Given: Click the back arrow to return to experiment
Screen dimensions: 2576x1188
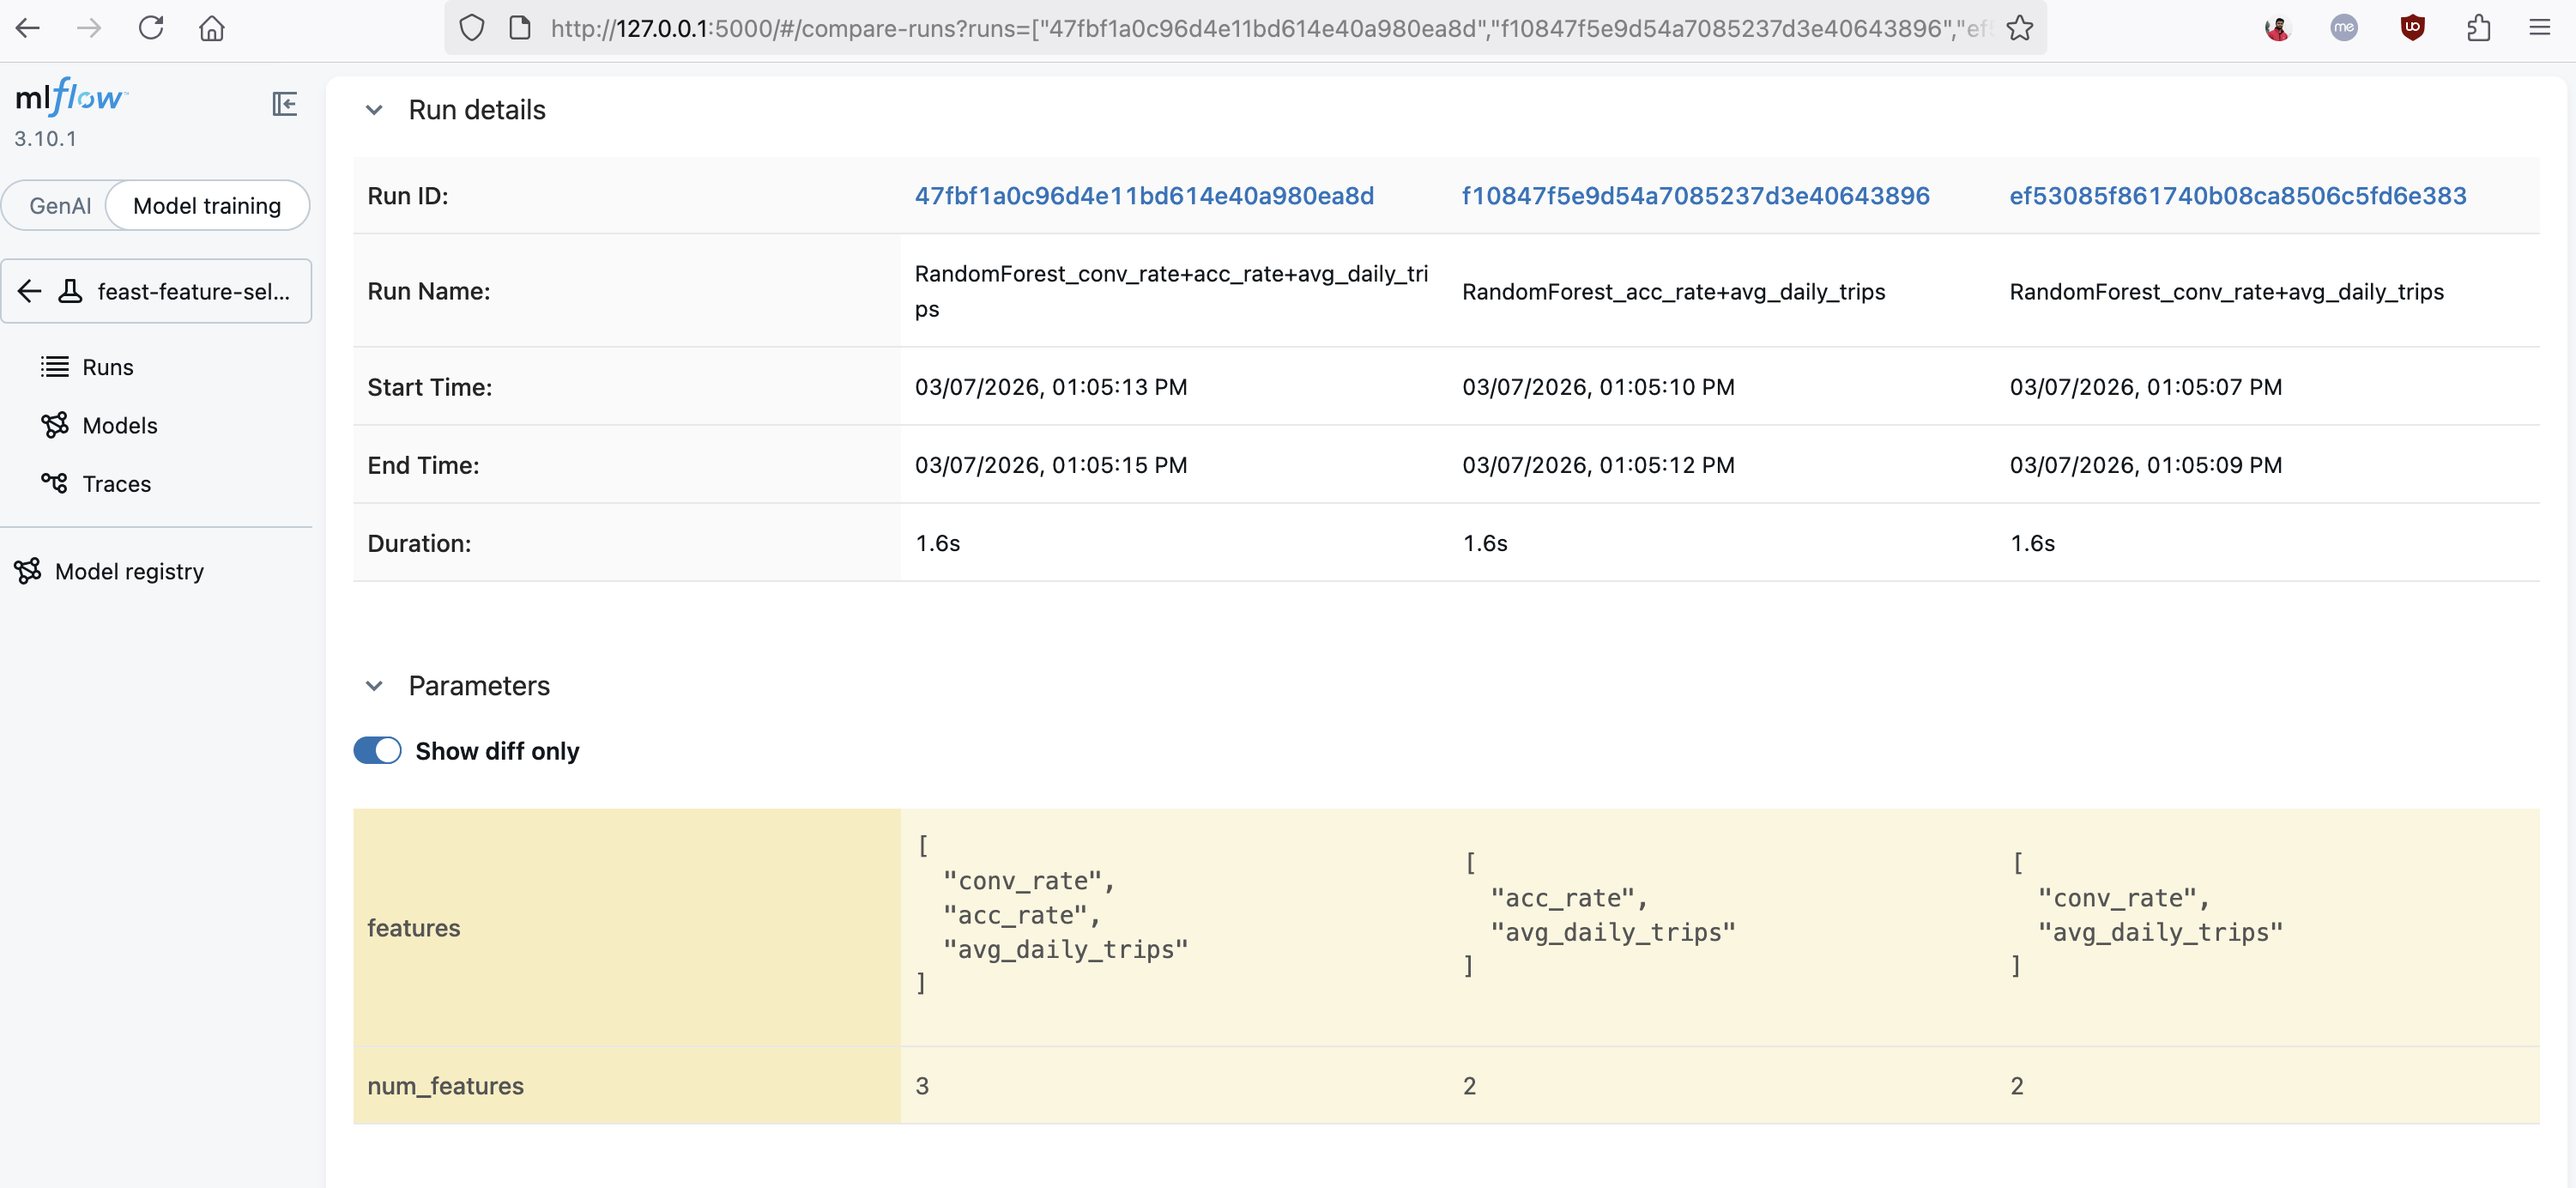Looking at the screenshot, I should (x=29, y=291).
